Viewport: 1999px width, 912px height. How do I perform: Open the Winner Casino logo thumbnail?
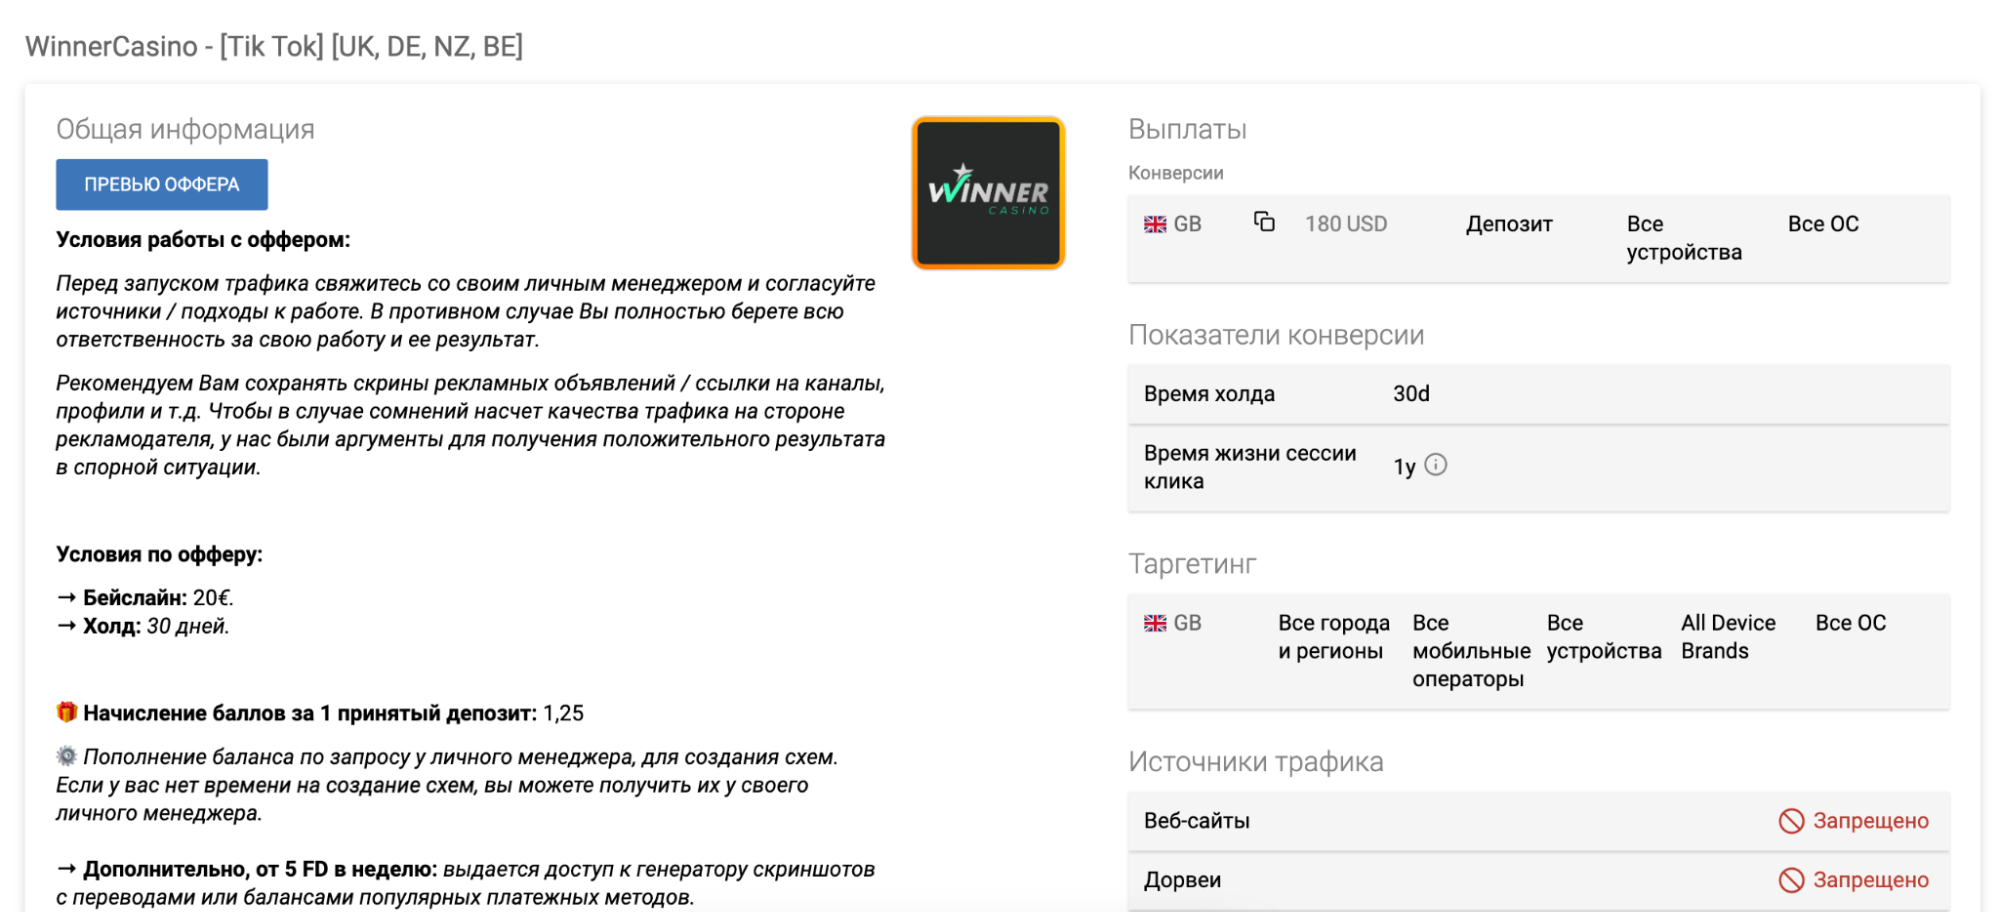coord(988,193)
